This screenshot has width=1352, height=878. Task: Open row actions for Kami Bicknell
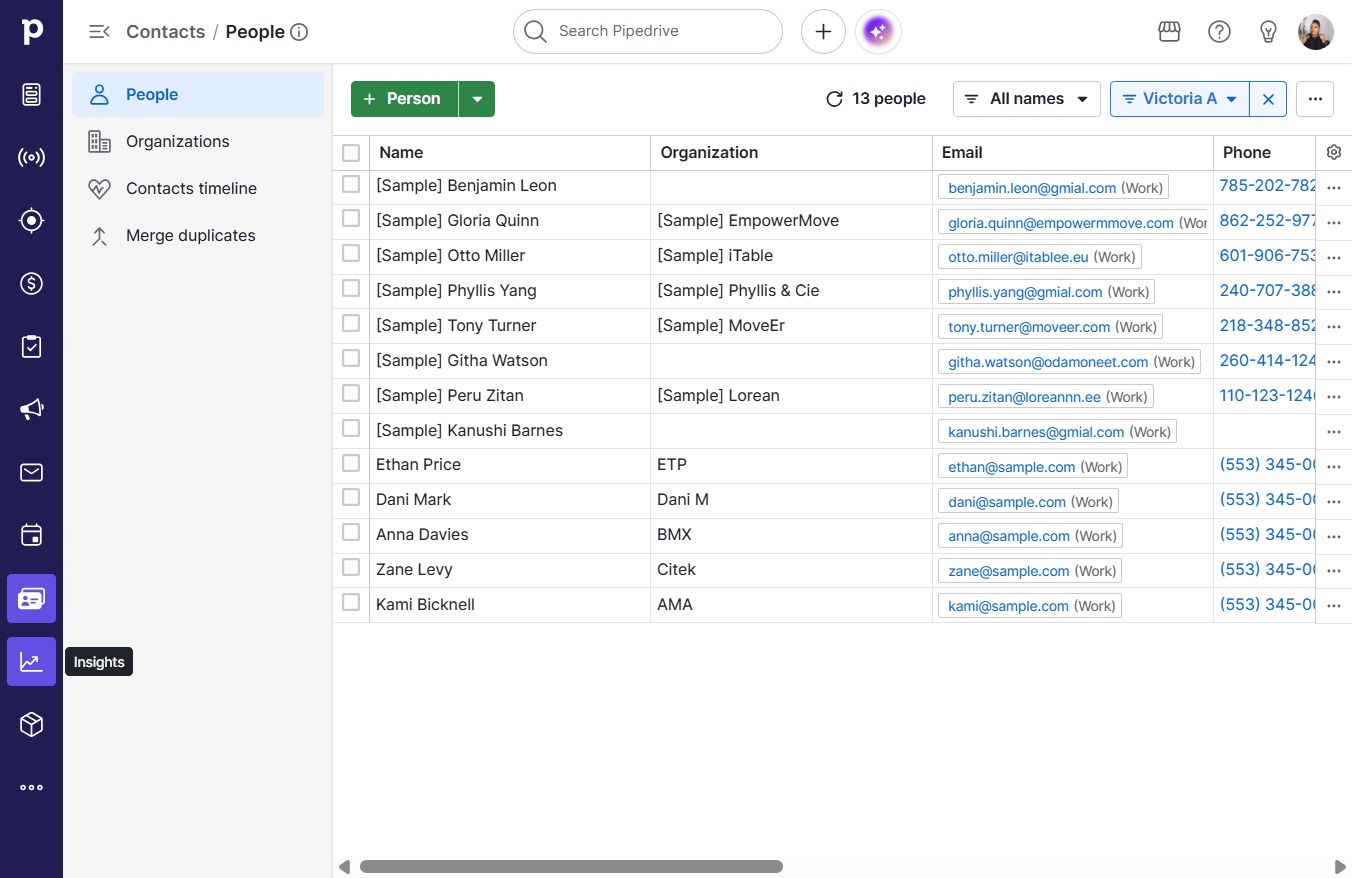pyautogui.click(x=1333, y=606)
